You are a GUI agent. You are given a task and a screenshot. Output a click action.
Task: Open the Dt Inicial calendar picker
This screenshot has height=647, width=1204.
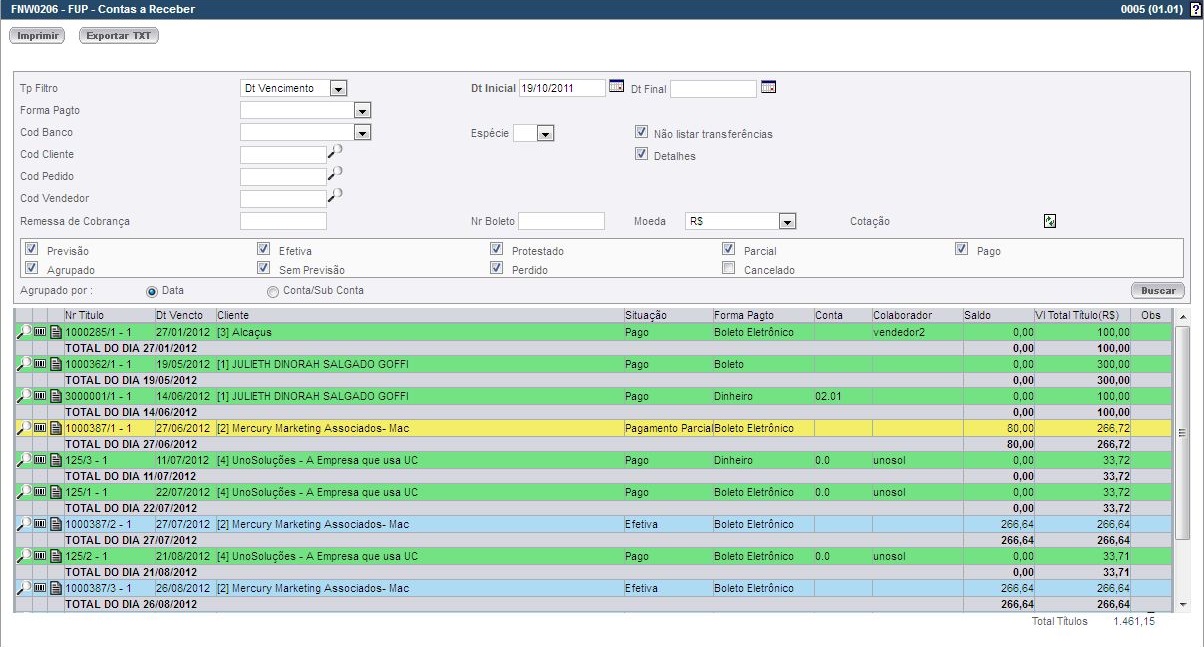tap(616, 87)
